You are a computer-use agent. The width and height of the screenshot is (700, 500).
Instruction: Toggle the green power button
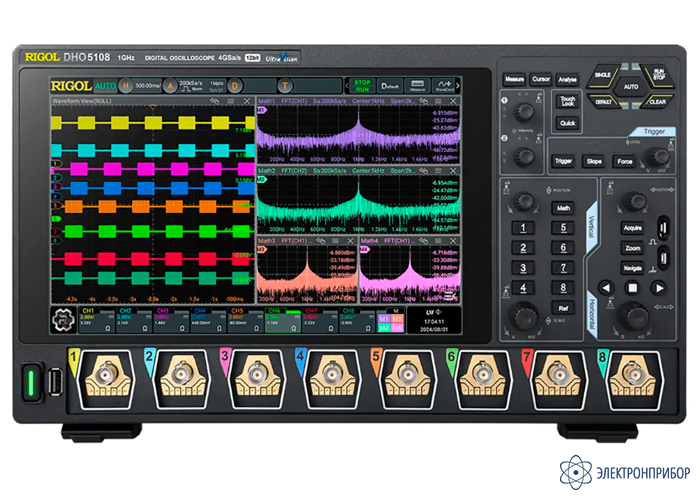coord(31,382)
